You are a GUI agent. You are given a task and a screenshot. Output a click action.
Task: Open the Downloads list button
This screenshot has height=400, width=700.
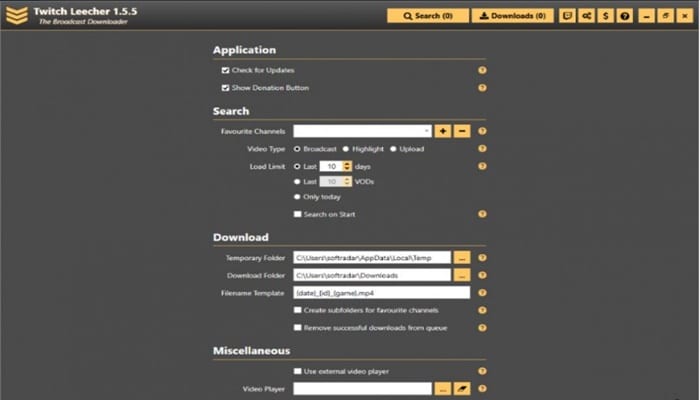tap(512, 16)
